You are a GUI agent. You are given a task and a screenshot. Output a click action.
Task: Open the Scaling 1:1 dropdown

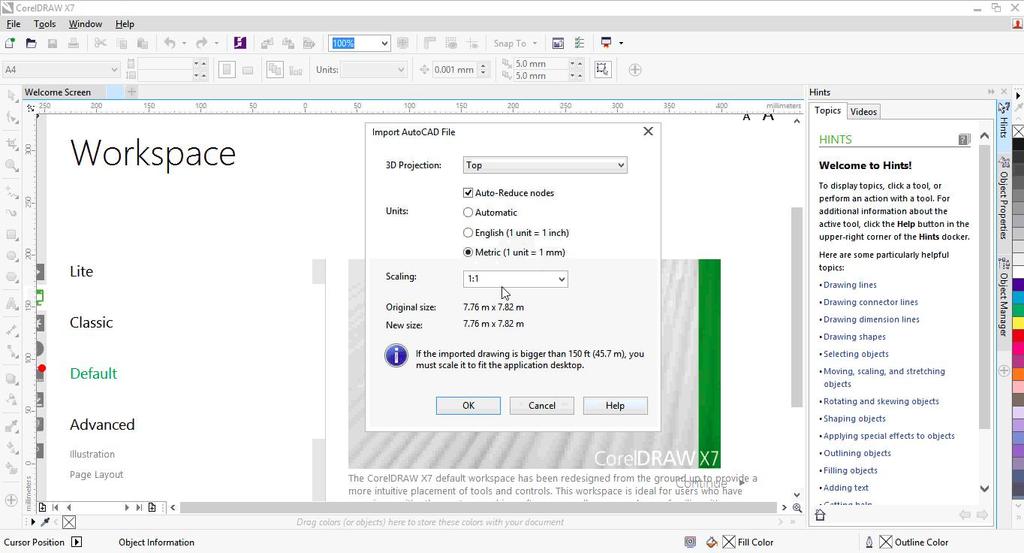coord(515,279)
